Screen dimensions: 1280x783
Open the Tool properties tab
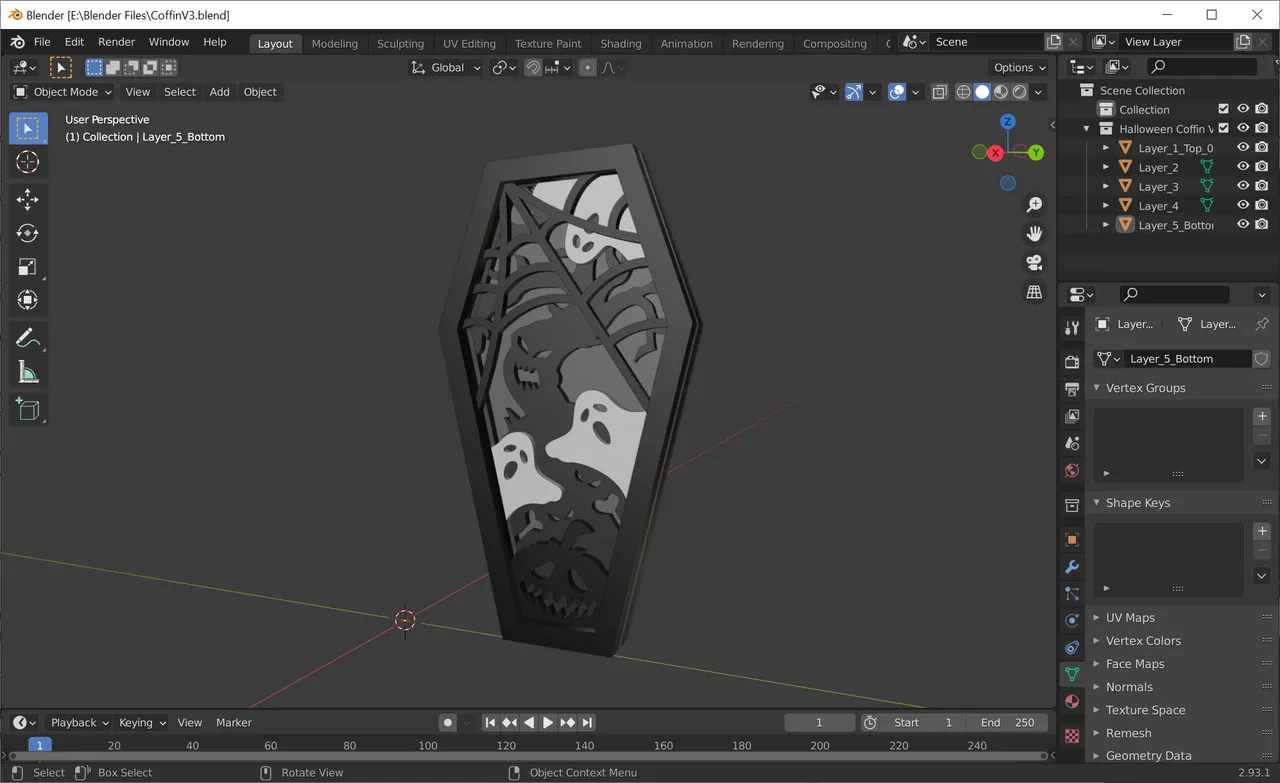click(1072, 328)
